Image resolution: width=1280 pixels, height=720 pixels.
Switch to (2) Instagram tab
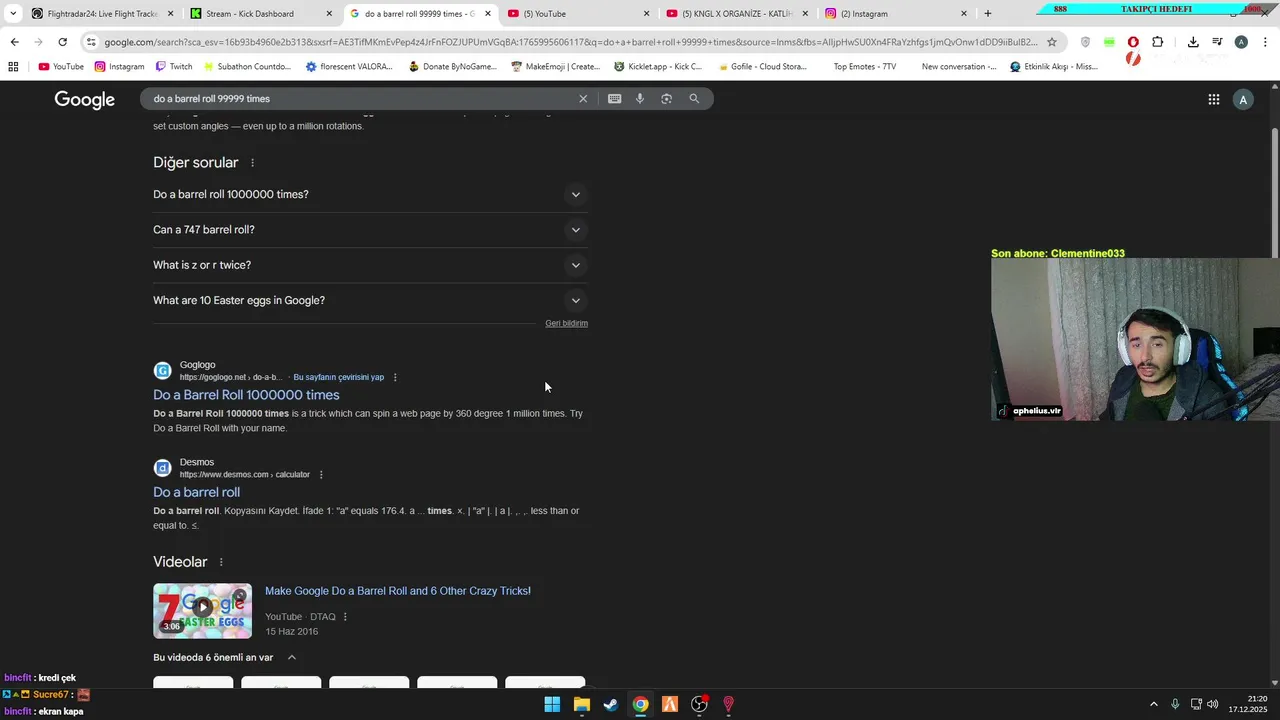[895, 14]
